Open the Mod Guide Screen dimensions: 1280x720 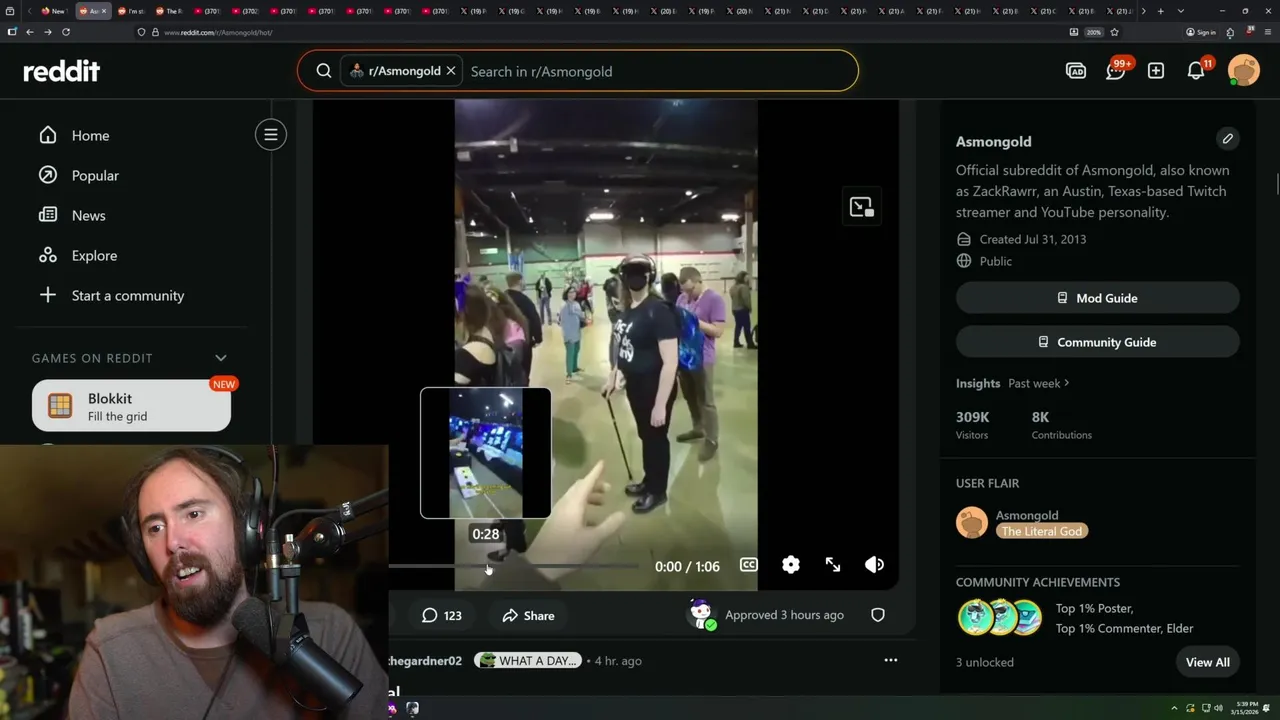click(1097, 298)
